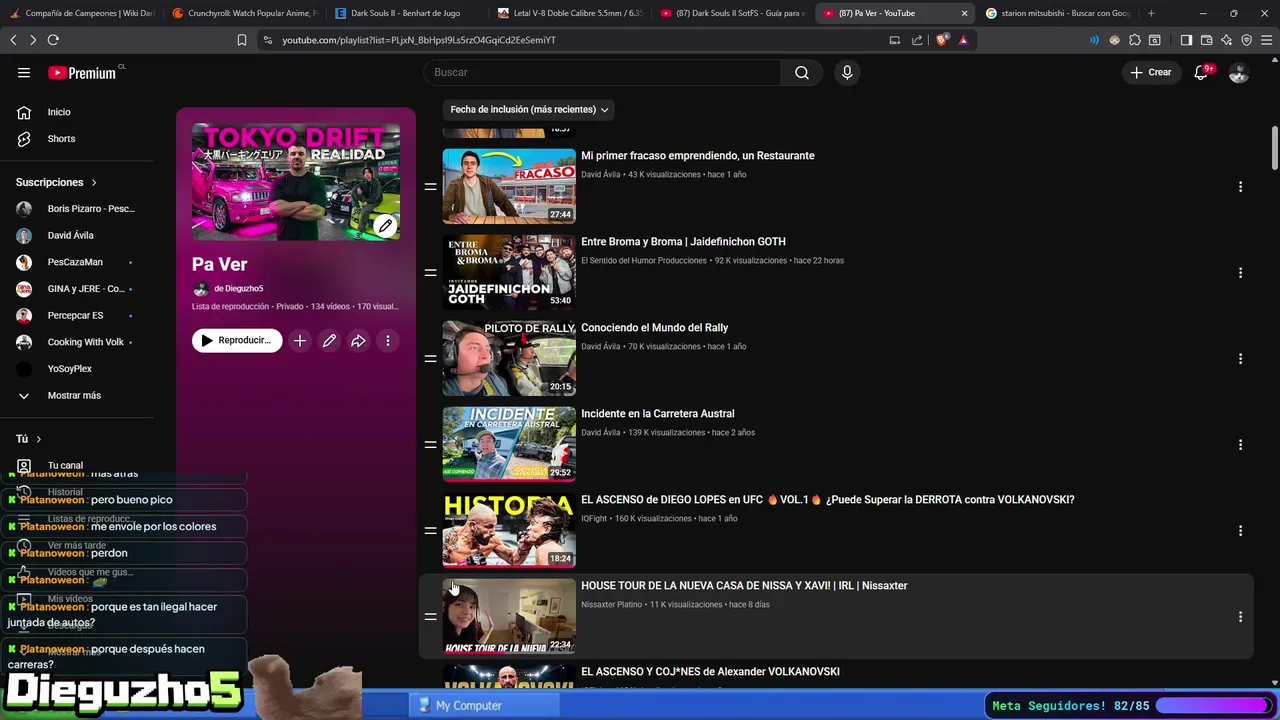Image resolution: width=1280 pixels, height=720 pixels.
Task: Open playlist more options three dots
Action: [x=388, y=341]
